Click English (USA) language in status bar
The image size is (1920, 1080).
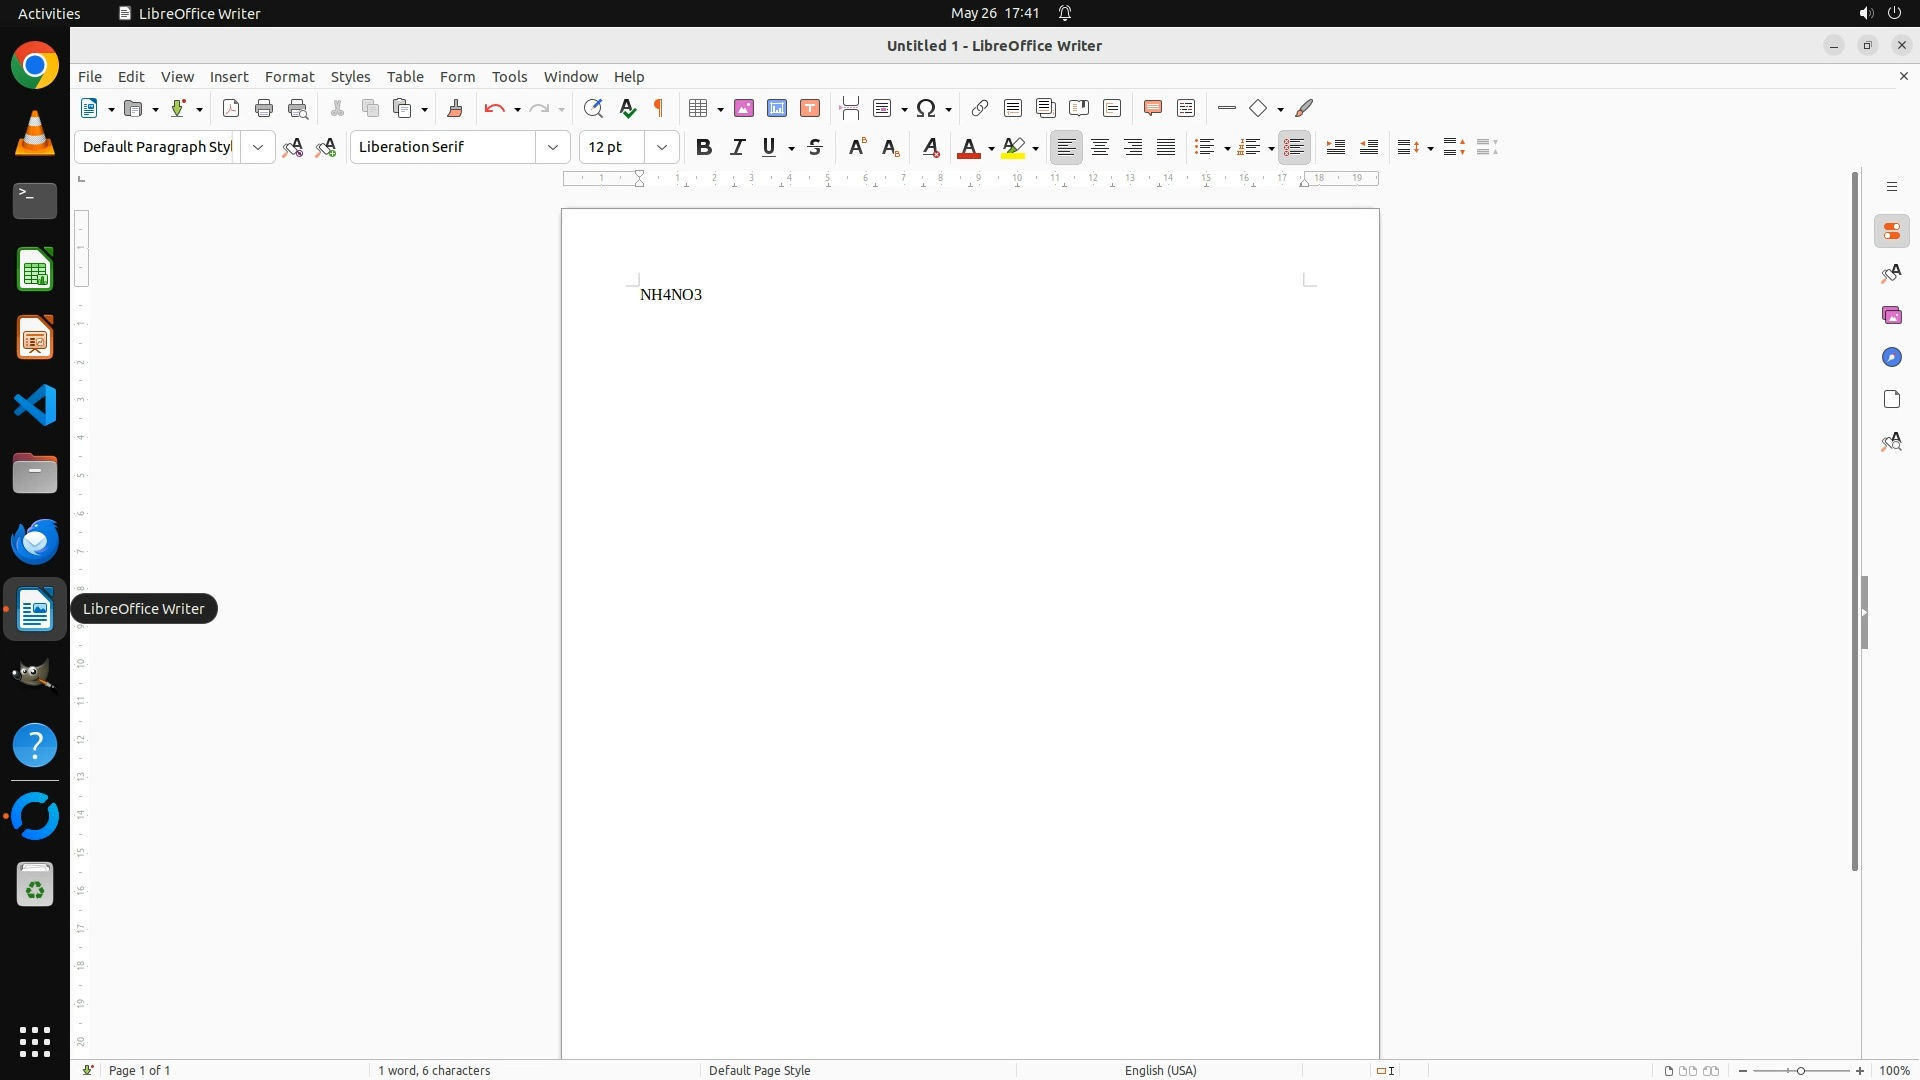pyautogui.click(x=1160, y=1070)
